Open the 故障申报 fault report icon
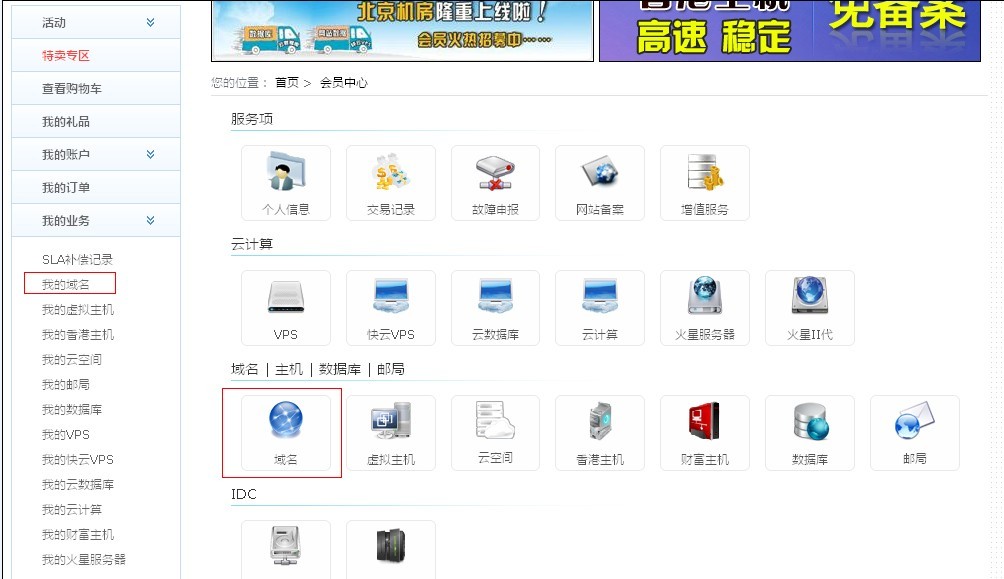1004x579 pixels. [495, 174]
